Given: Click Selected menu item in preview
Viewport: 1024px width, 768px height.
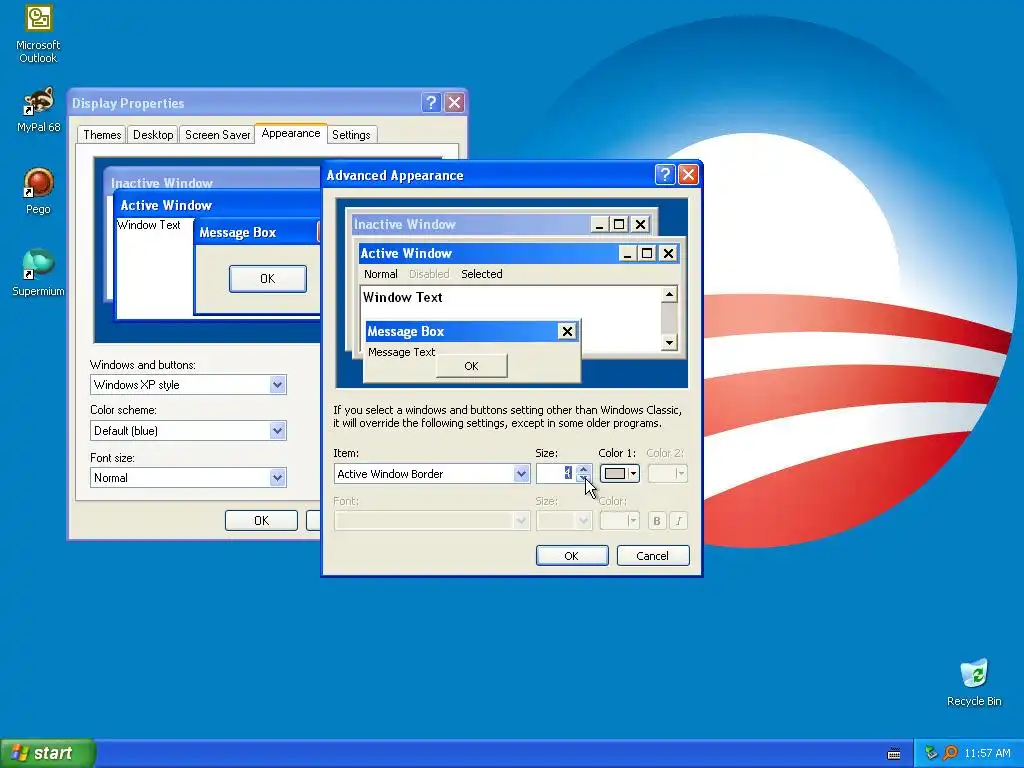Looking at the screenshot, I should 482,274.
